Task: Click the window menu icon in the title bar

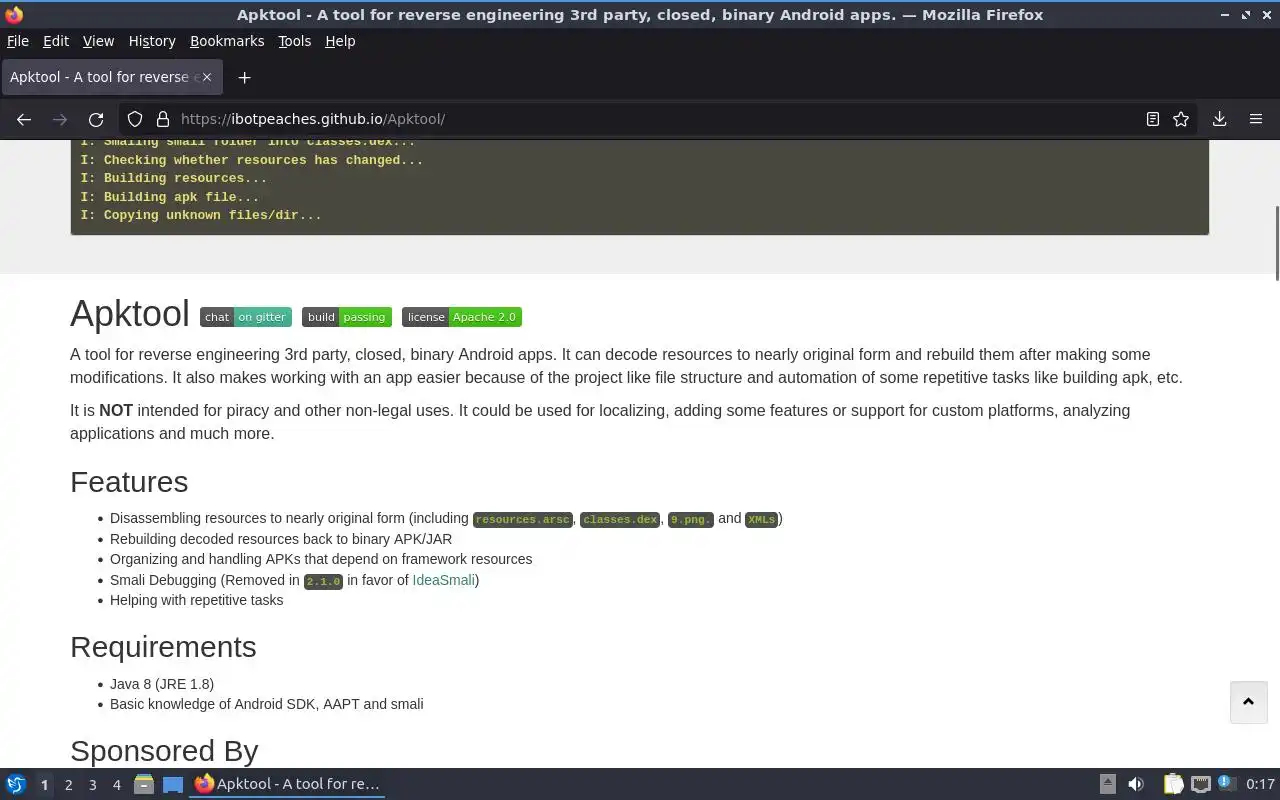Action: pyautogui.click(x=14, y=15)
